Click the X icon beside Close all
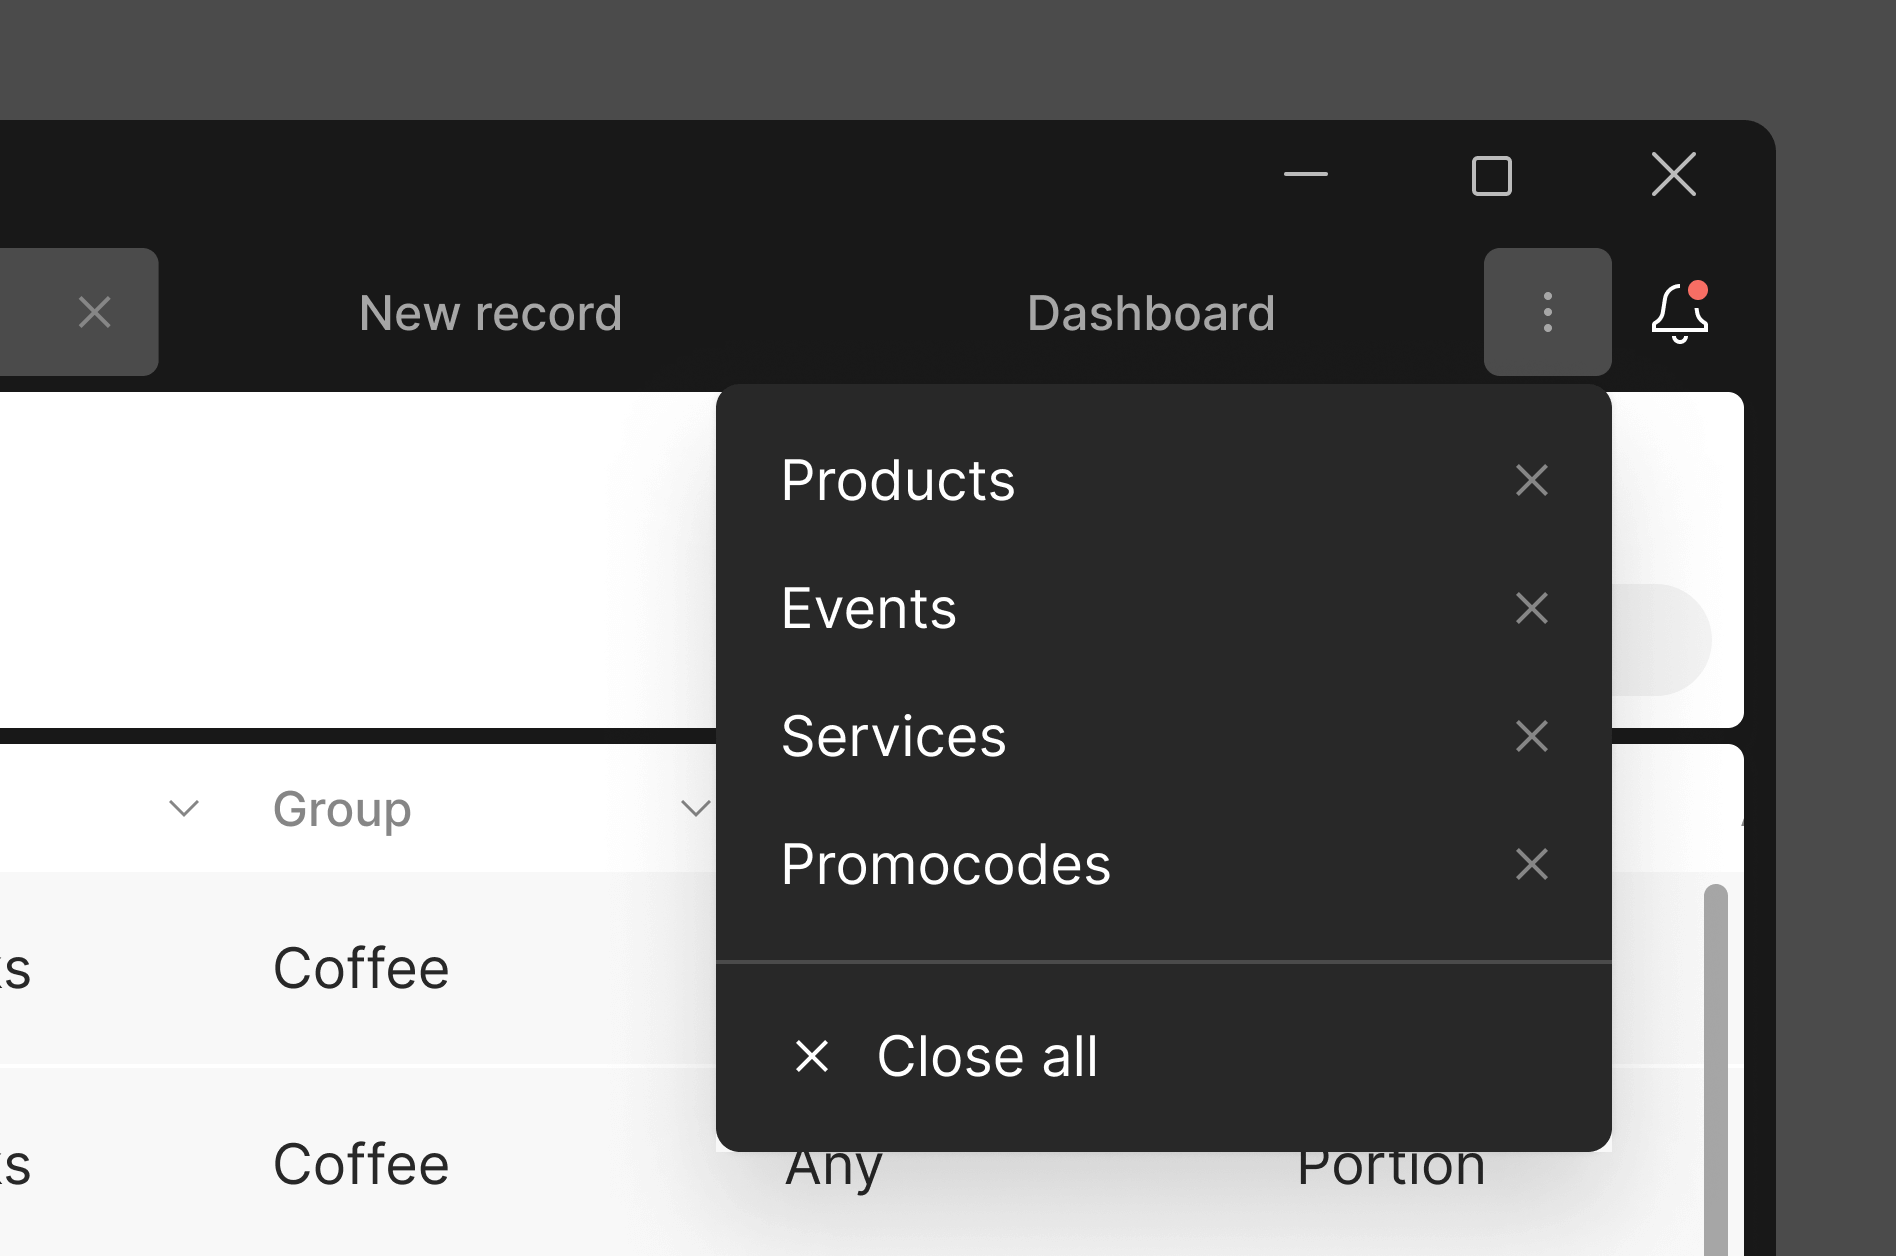The height and width of the screenshot is (1256, 1896). click(811, 1056)
